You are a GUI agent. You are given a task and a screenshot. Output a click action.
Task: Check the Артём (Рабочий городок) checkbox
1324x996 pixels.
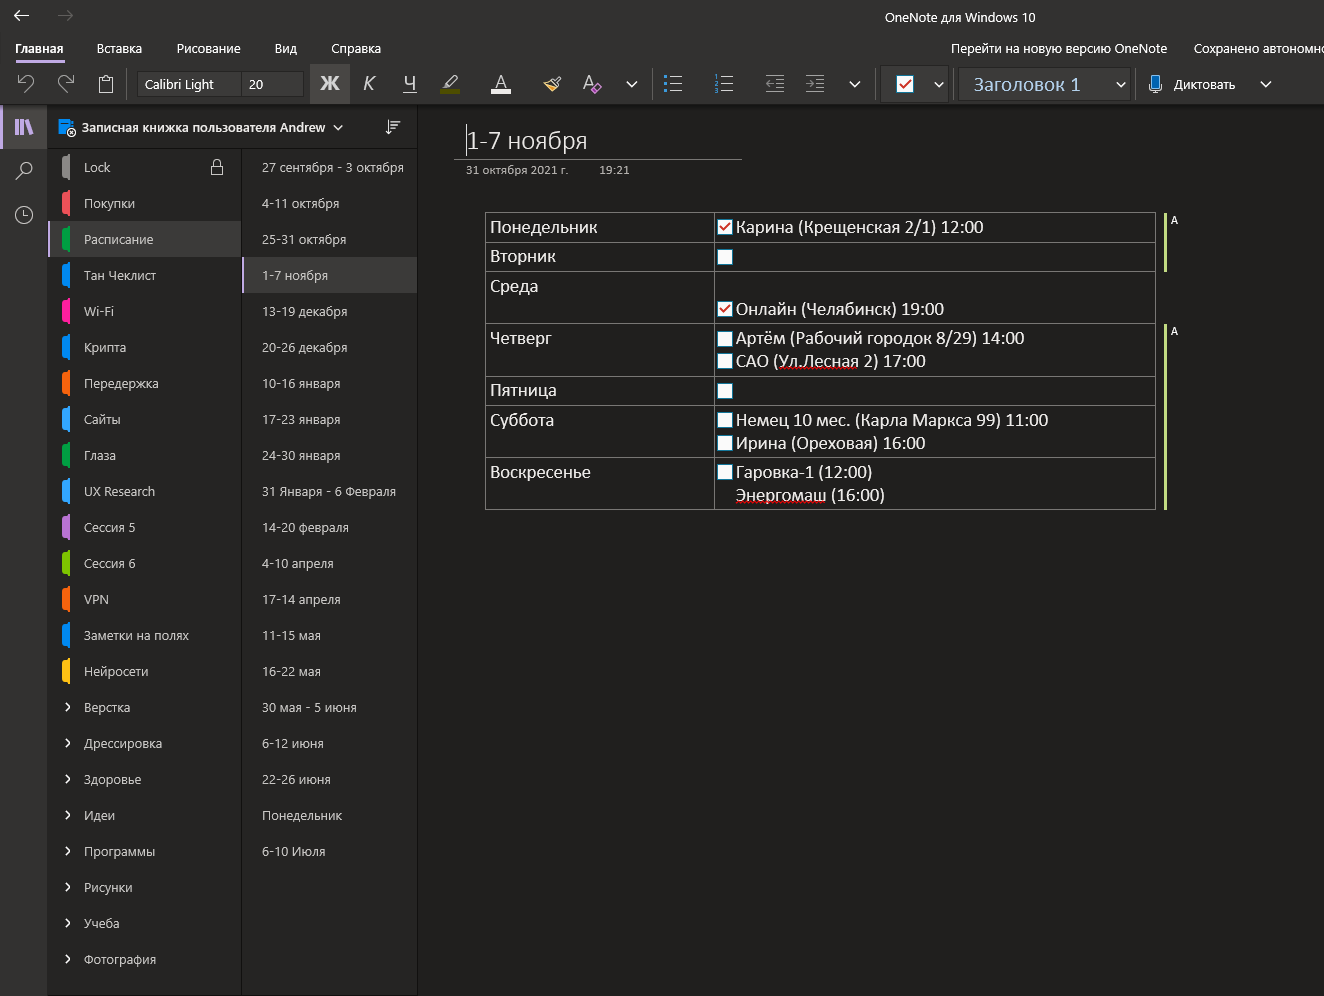(x=725, y=338)
